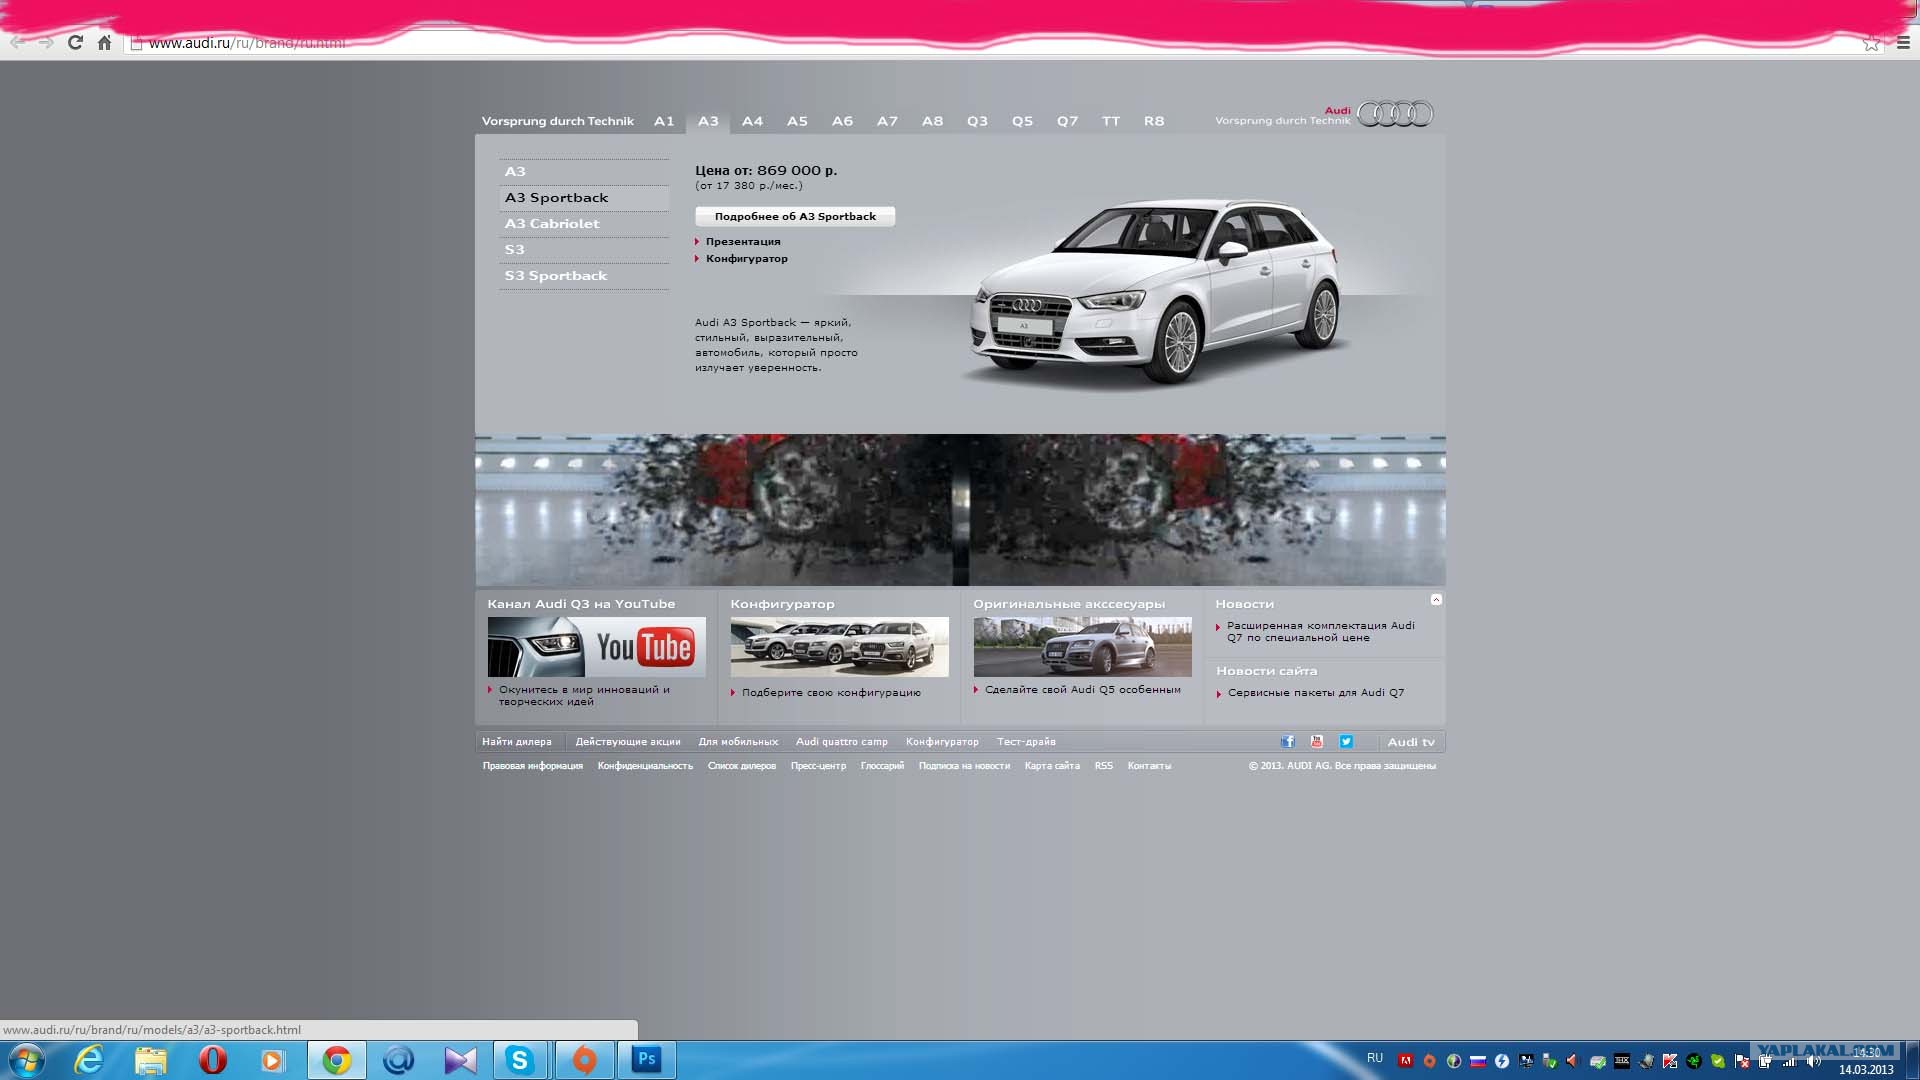Launch Internet Explorer from the taskbar
Viewport: 1920px width, 1080px height.
click(x=89, y=1060)
